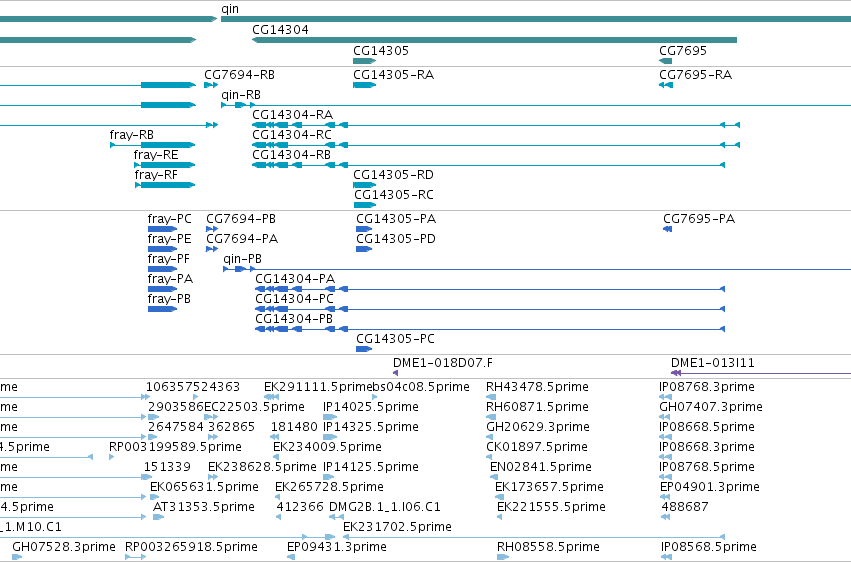Viewport: 851px width, 562px height.
Task: Click EST label EK065631.5prime
Action: 204,487
